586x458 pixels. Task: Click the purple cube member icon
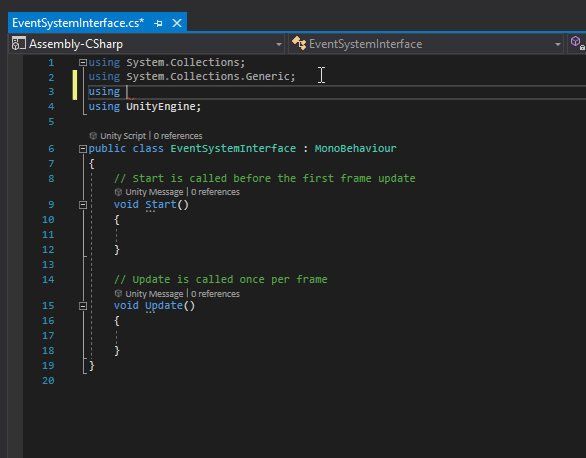577,42
